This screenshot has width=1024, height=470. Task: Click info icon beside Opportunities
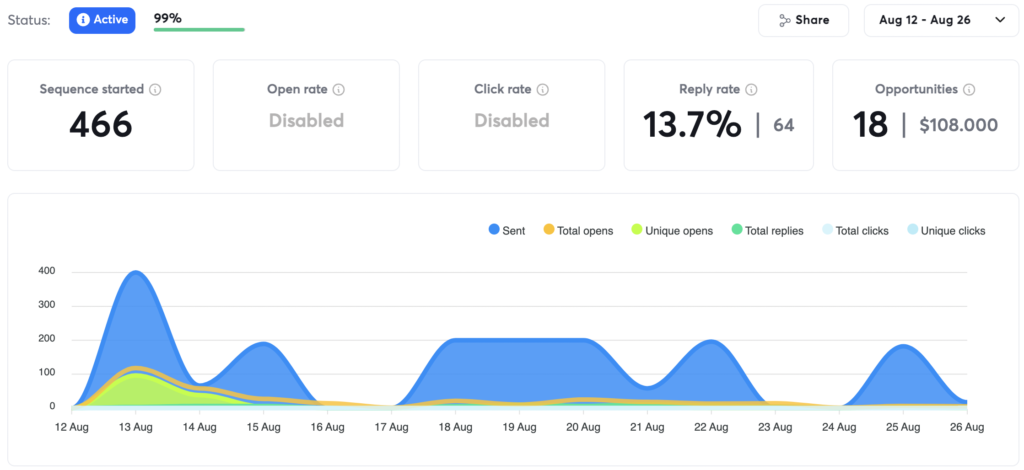pos(969,89)
